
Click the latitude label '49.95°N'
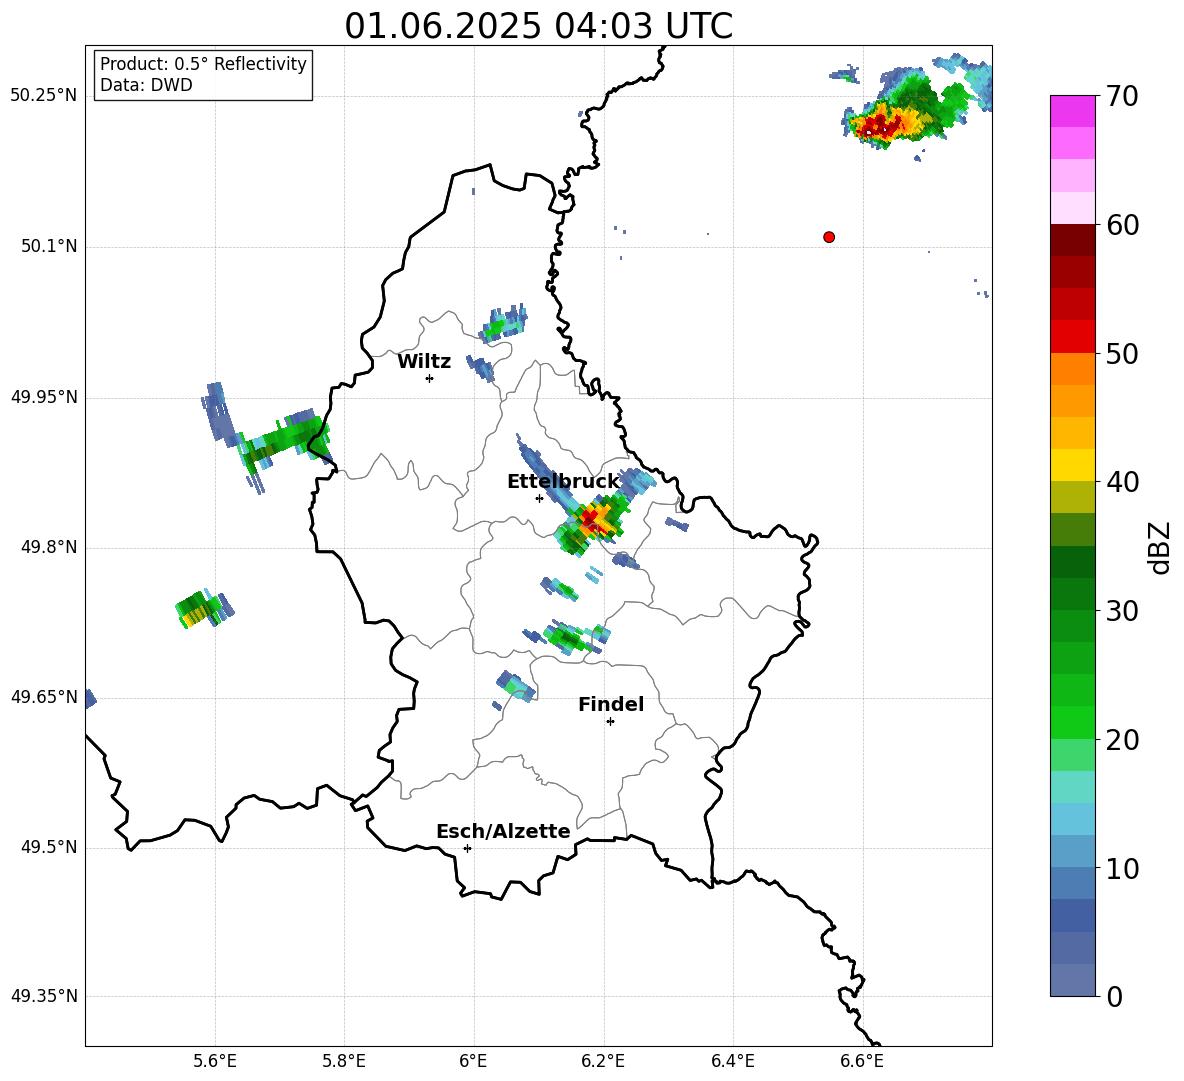44,397
